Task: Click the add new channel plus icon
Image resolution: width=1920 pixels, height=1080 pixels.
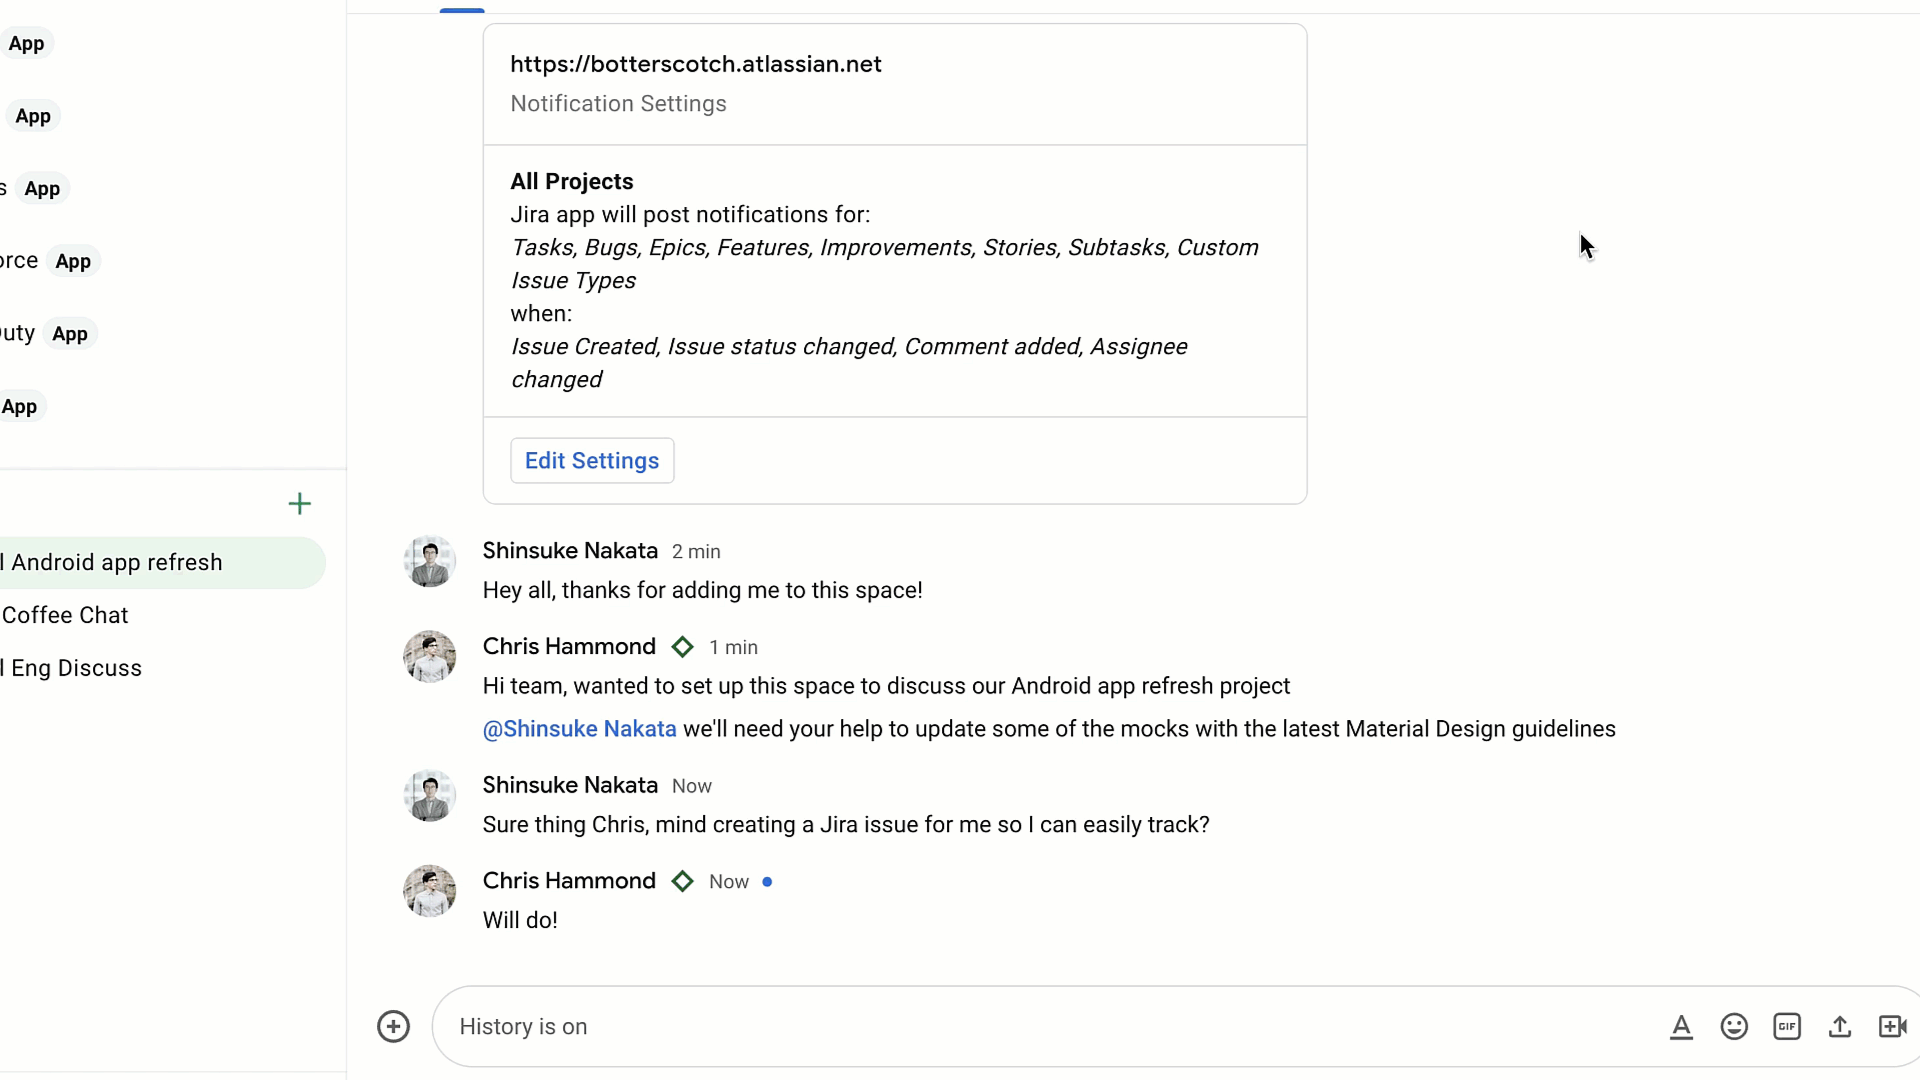Action: [x=299, y=504]
